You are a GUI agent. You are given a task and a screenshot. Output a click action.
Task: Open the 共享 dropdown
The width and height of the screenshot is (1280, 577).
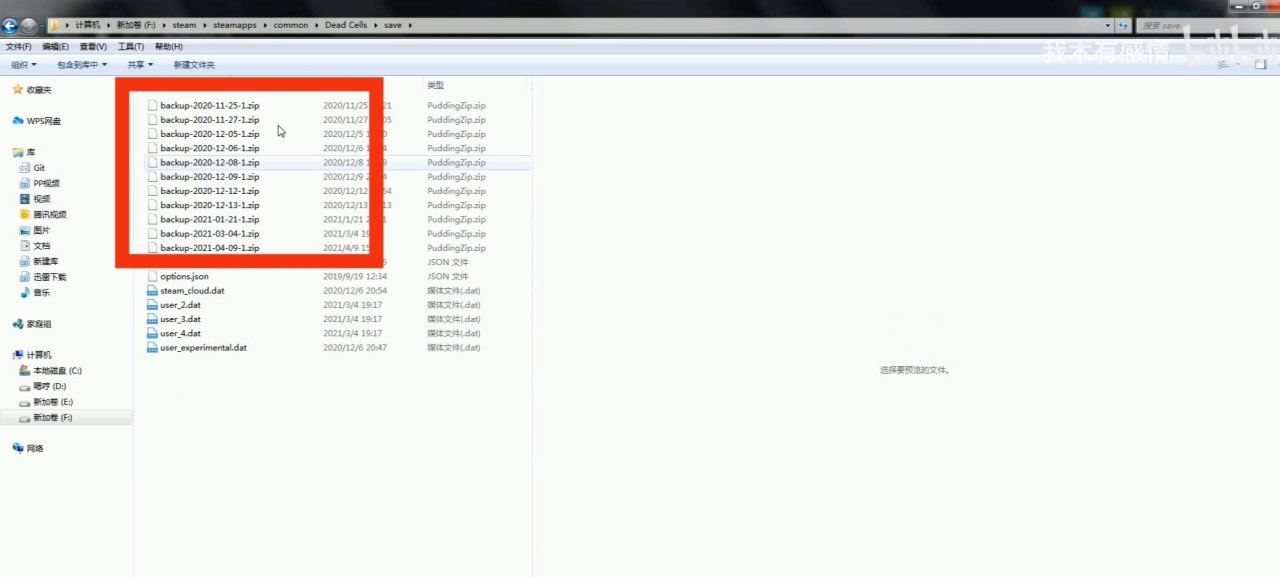pyautogui.click(x=140, y=65)
